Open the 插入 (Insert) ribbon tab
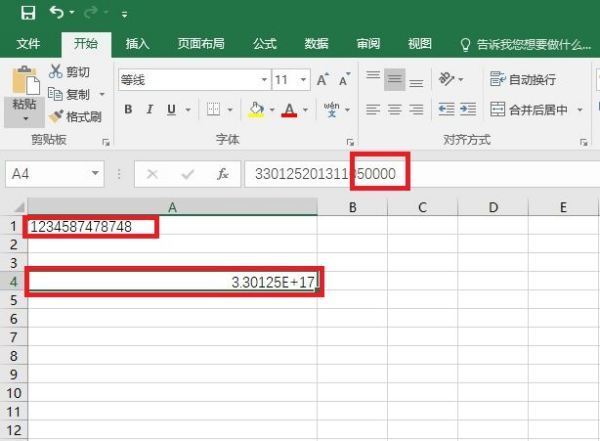This screenshot has height=441, width=600. pyautogui.click(x=137, y=44)
